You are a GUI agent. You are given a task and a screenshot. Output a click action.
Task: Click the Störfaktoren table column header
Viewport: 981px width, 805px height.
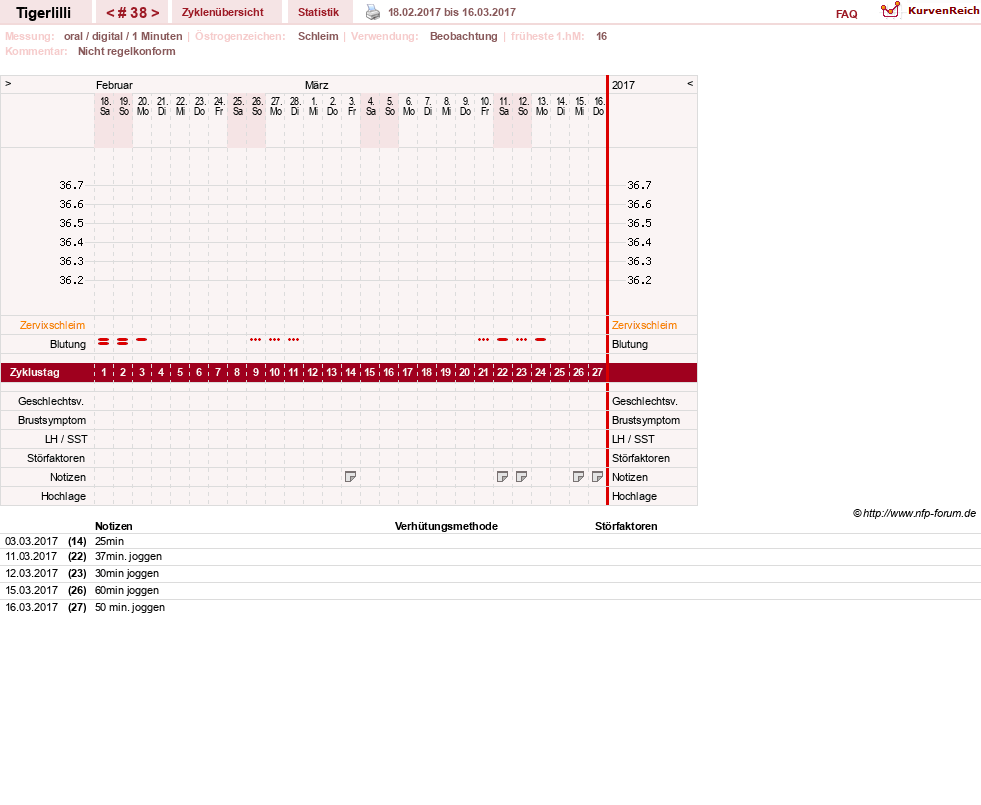coord(626,526)
